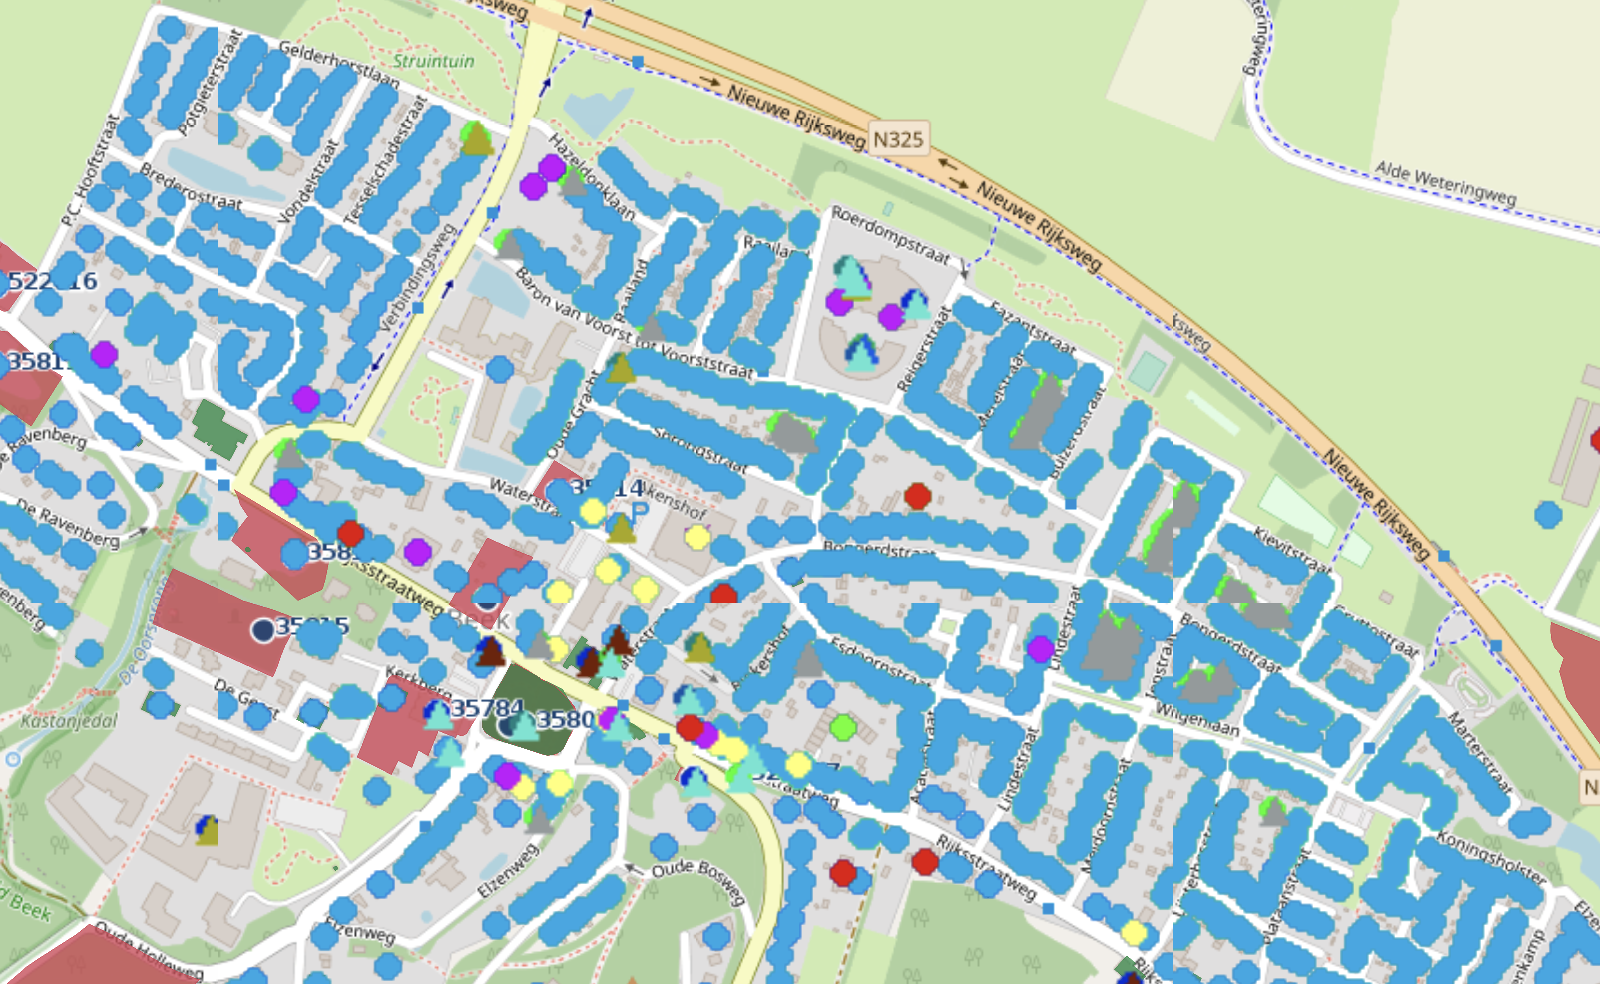1600x984 pixels.
Task: Click the light blue sports field rectangle
Action: click(x=1147, y=372)
